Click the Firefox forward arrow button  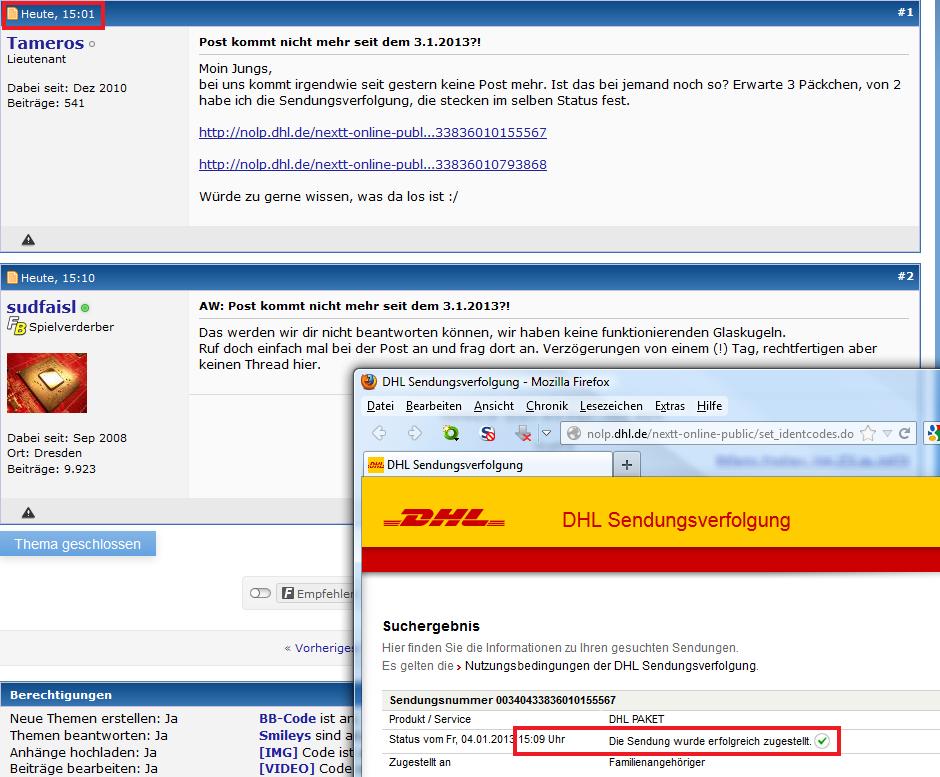coord(414,433)
